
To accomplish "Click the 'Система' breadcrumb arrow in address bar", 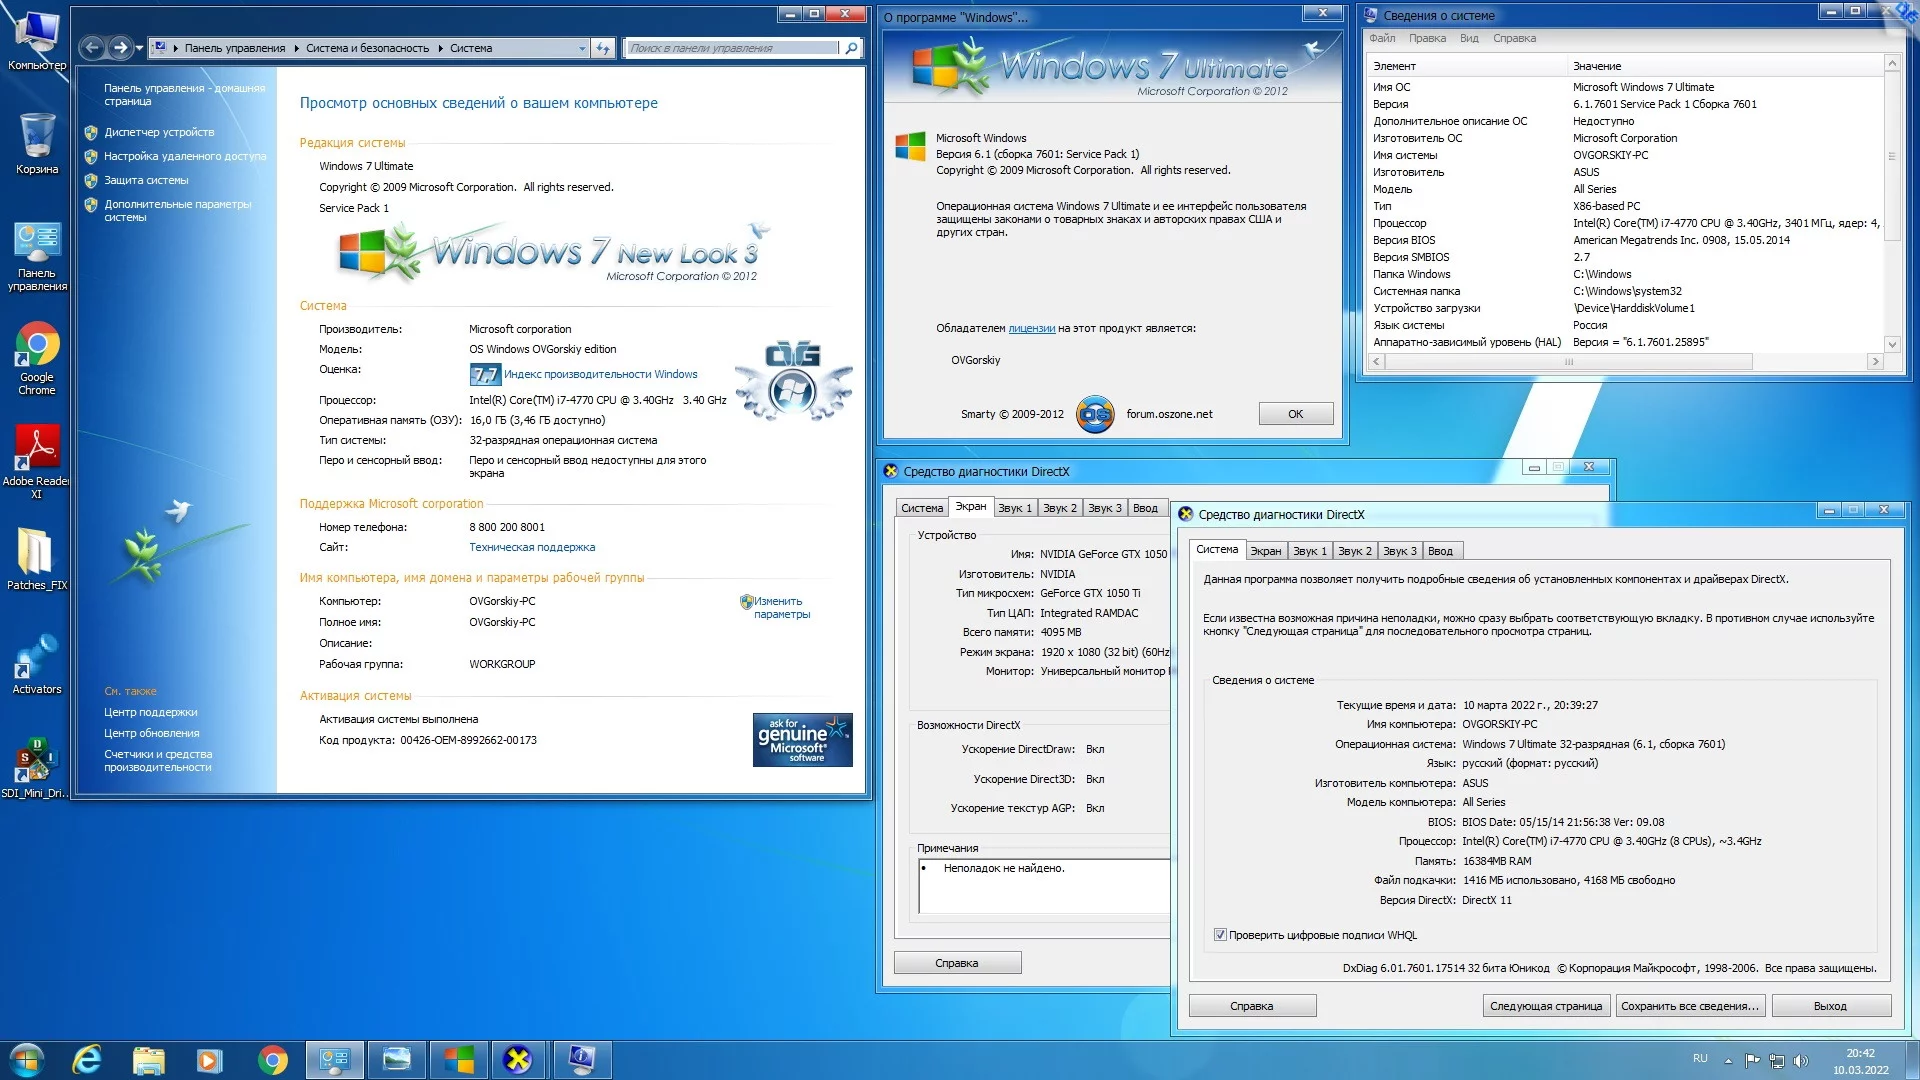I will click(440, 48).
